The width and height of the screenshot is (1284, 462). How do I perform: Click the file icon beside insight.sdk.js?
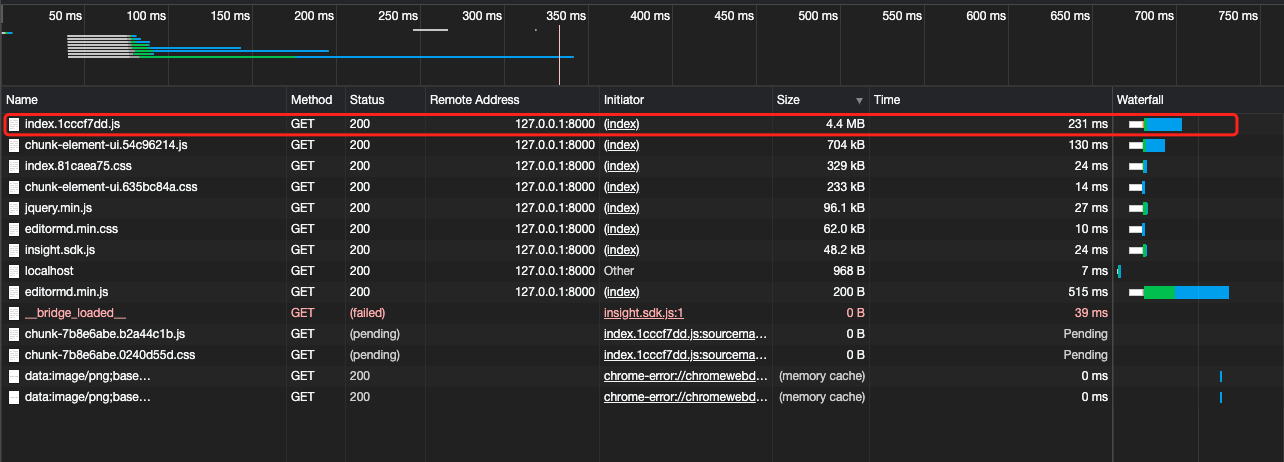14,250
